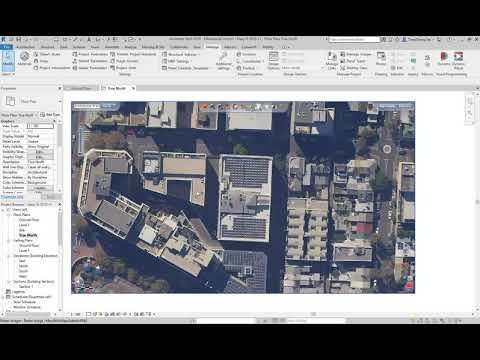Click view scale 1:100 on control bar

(77, 314)
